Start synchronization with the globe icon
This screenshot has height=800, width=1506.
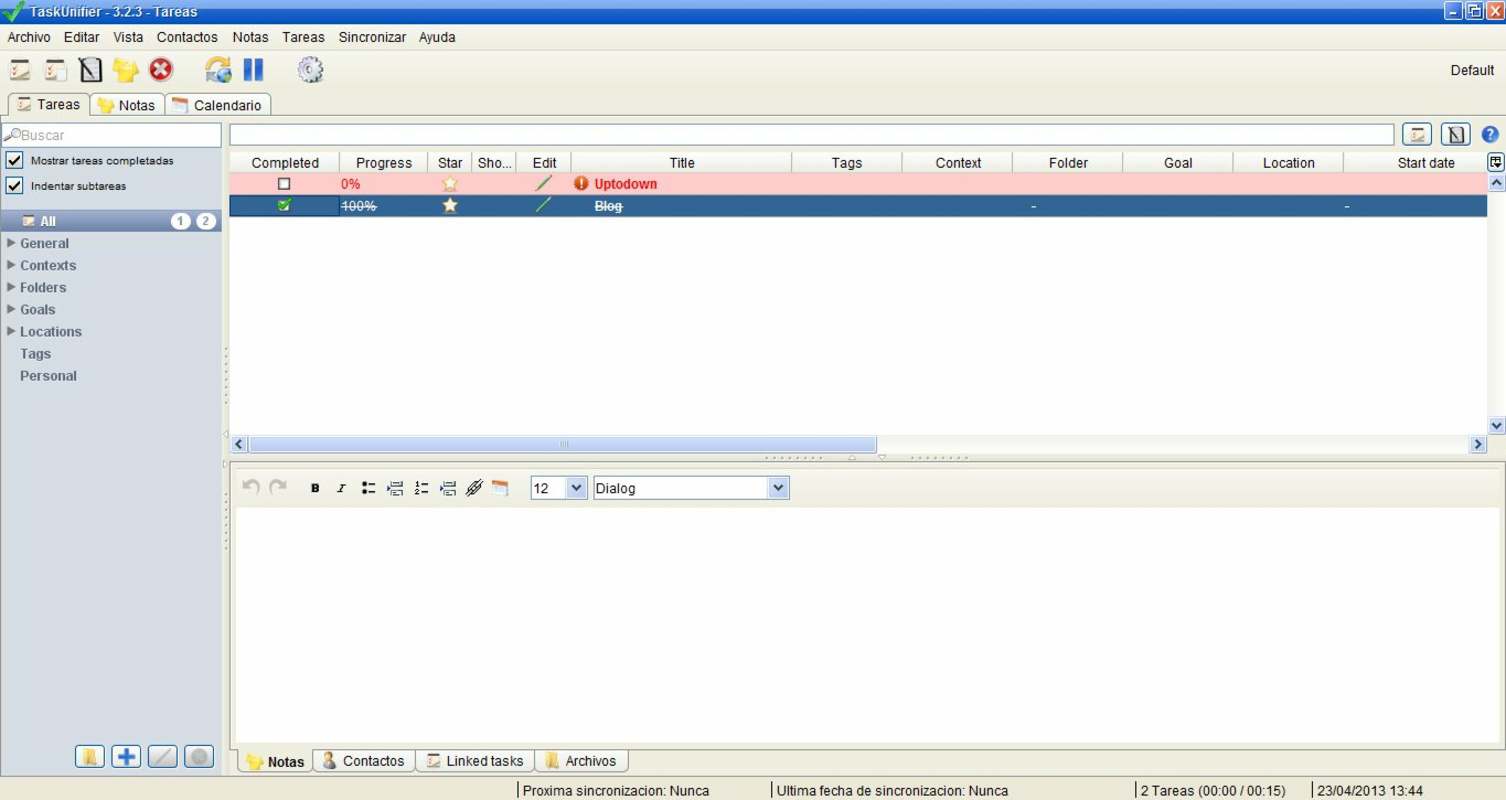pos(218,69)
